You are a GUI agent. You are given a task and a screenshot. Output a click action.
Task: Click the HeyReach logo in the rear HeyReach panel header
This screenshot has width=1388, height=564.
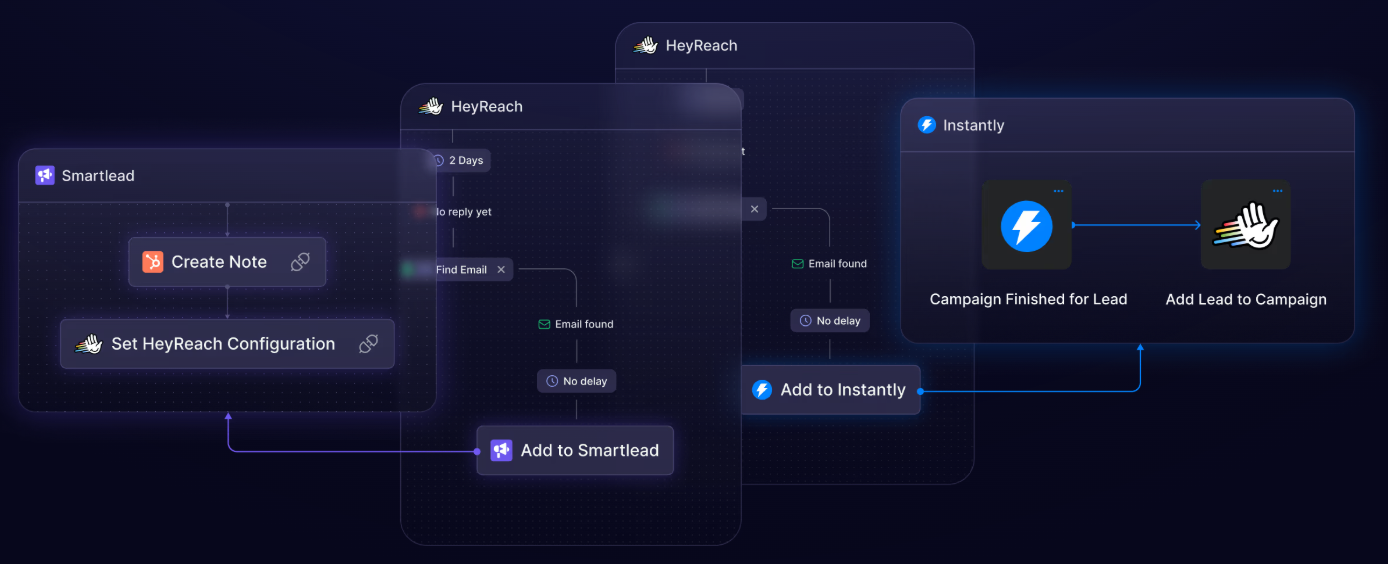tap(646, 45)
